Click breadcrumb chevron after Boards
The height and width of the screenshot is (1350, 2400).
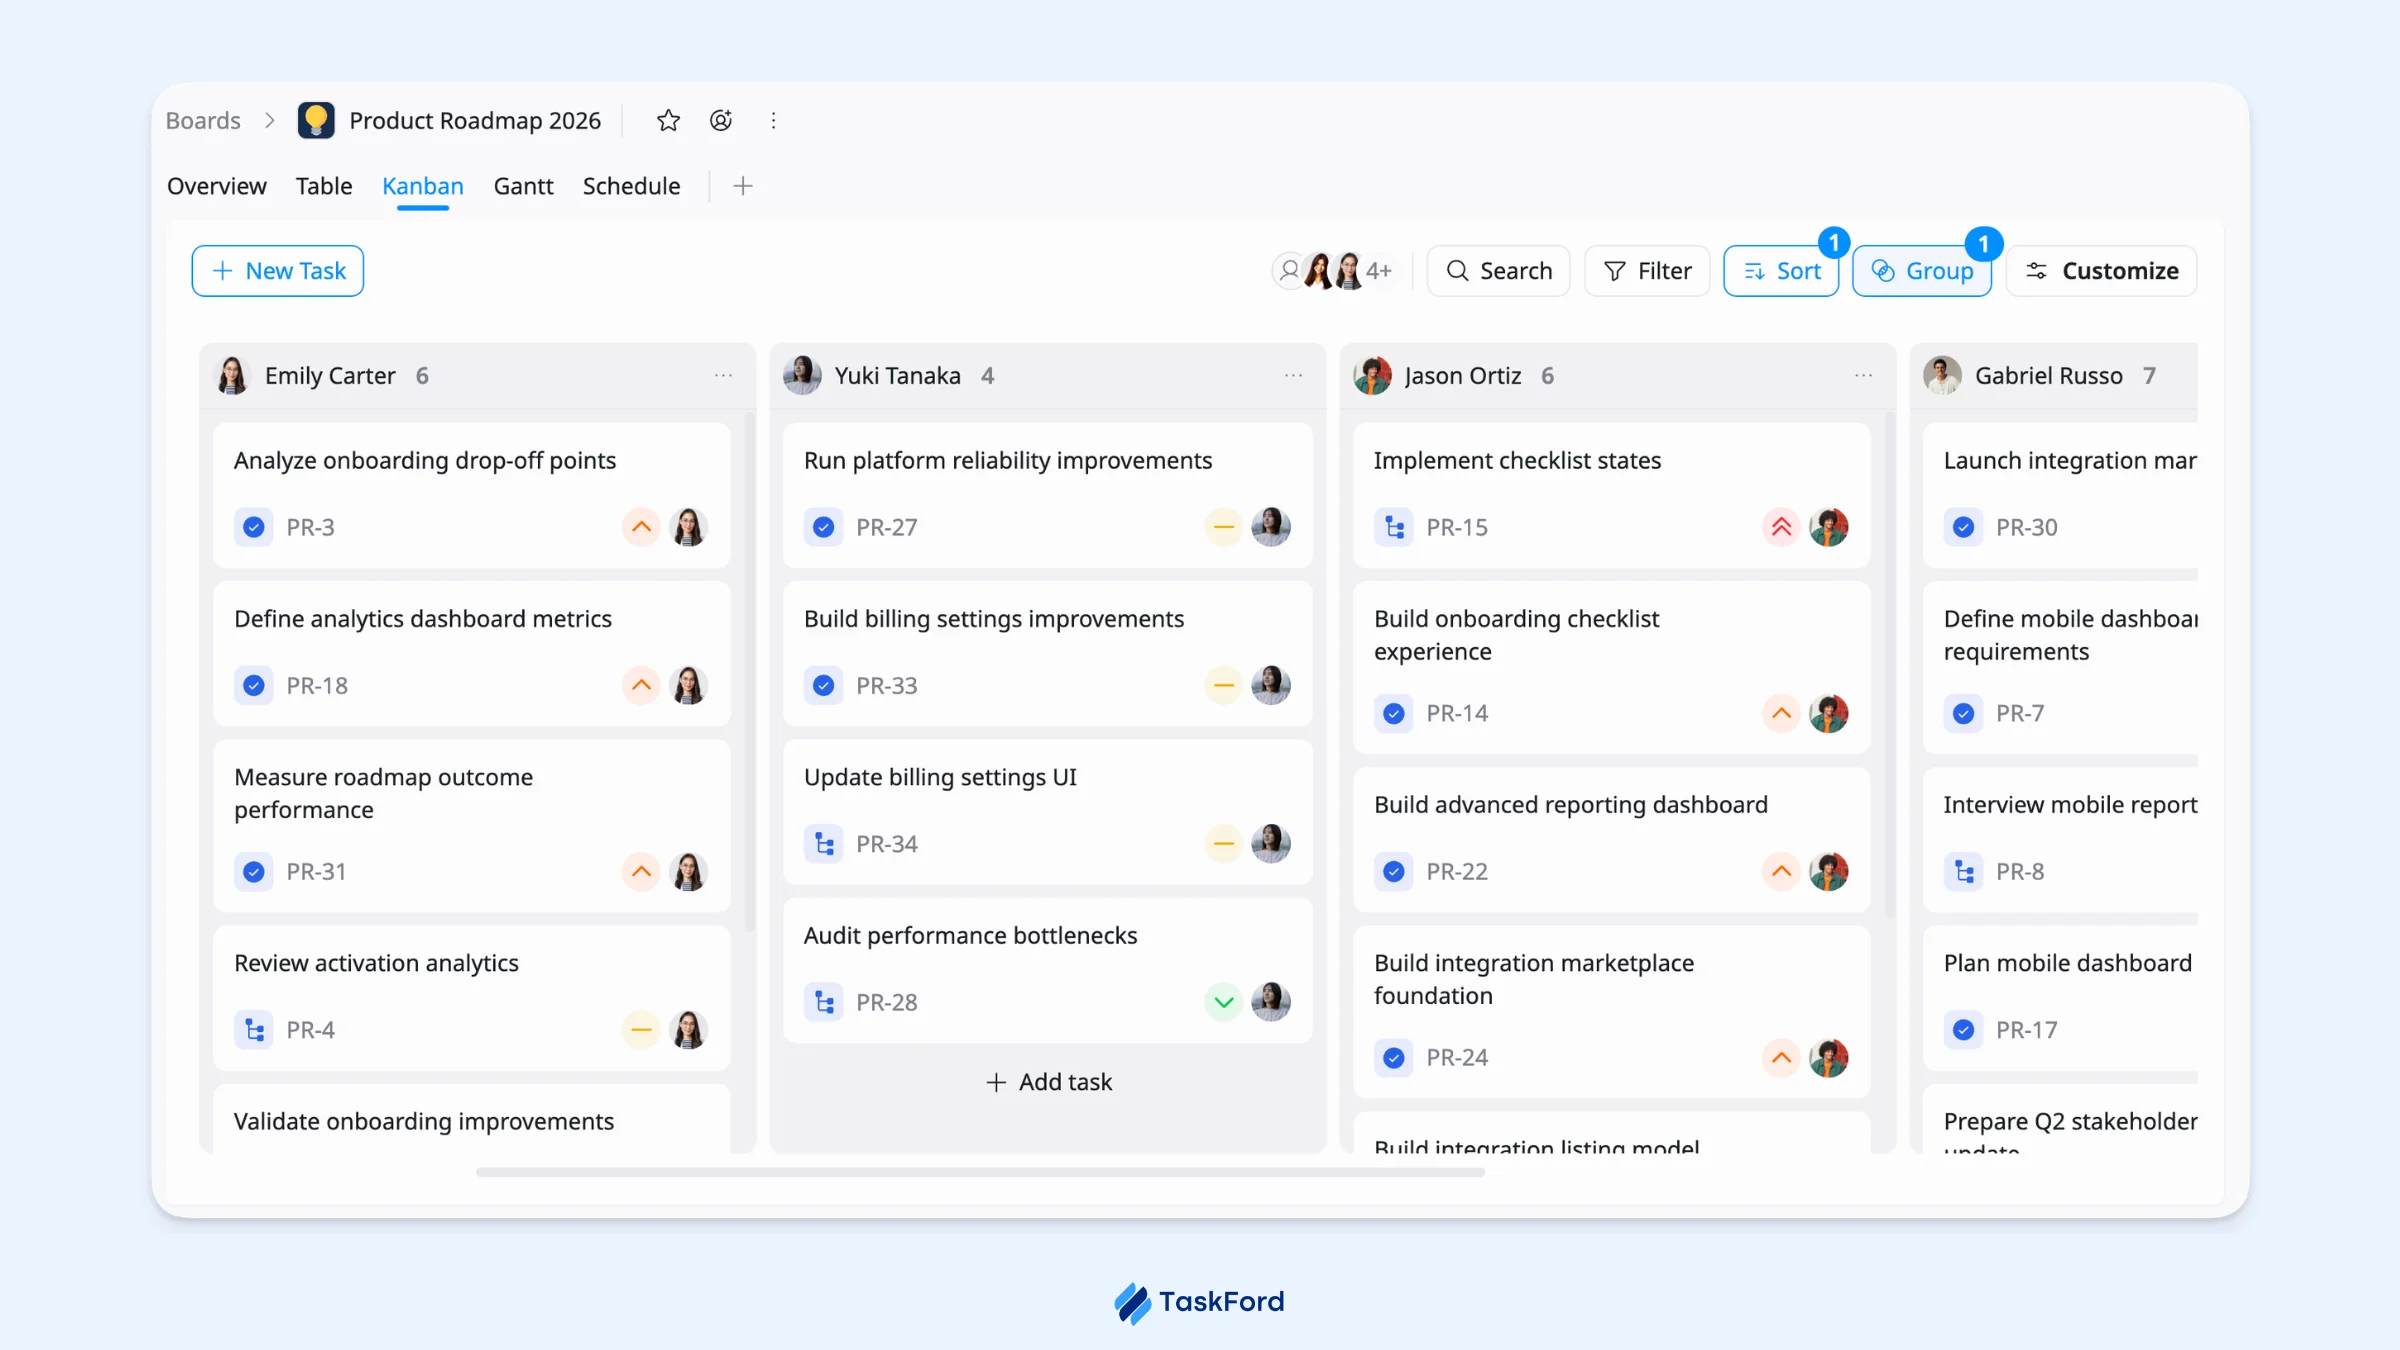pyautogui.click(x=269, y=121)
